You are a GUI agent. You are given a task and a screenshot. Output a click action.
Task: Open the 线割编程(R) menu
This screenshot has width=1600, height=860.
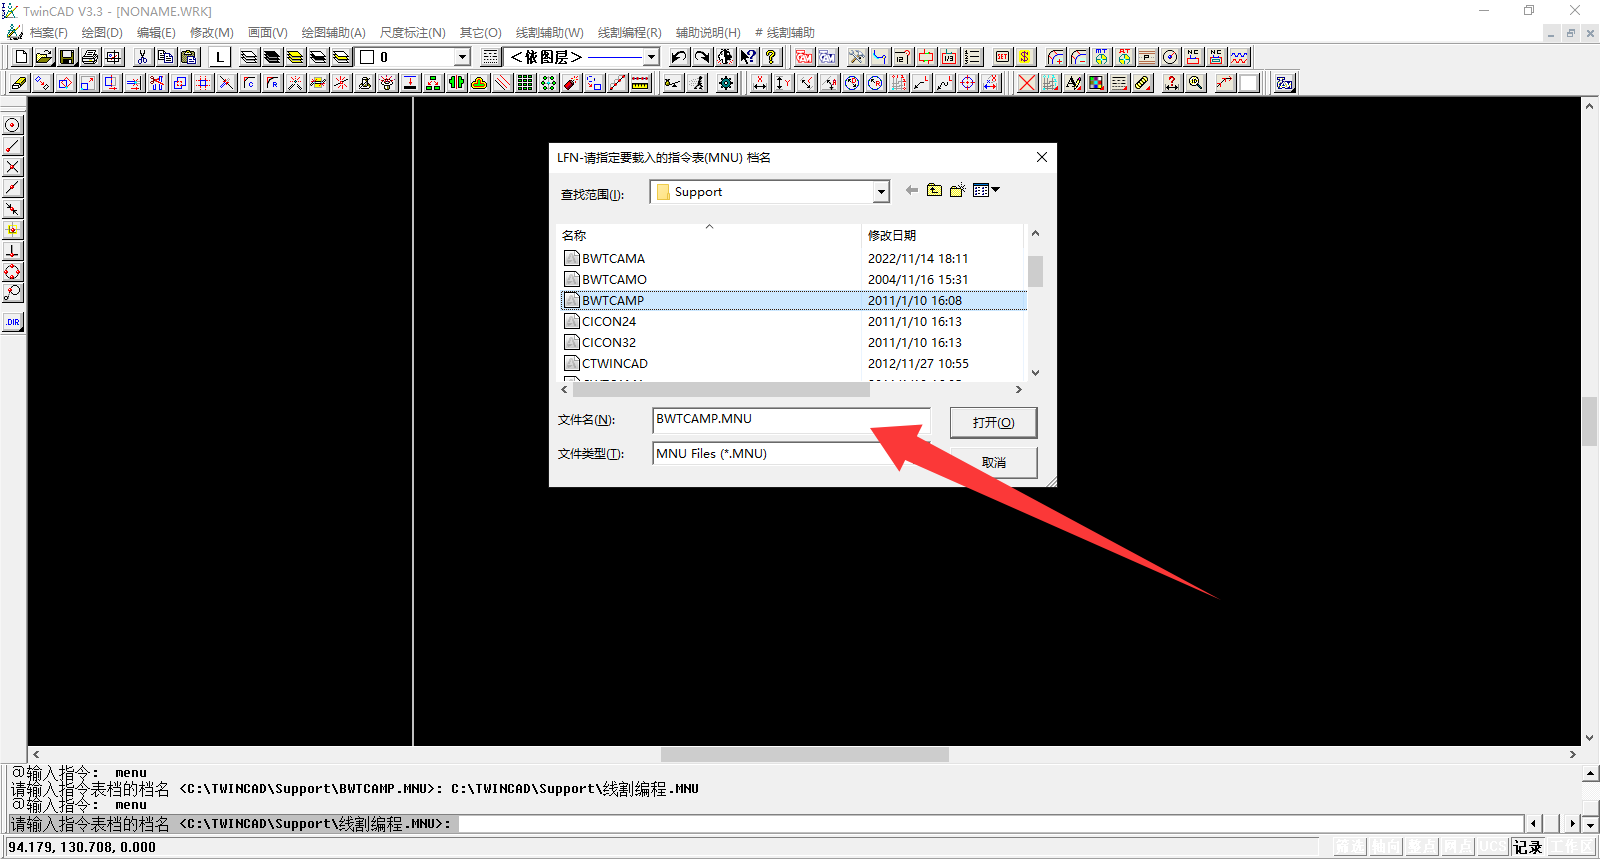pyautogui.click(x=630, y=33)
